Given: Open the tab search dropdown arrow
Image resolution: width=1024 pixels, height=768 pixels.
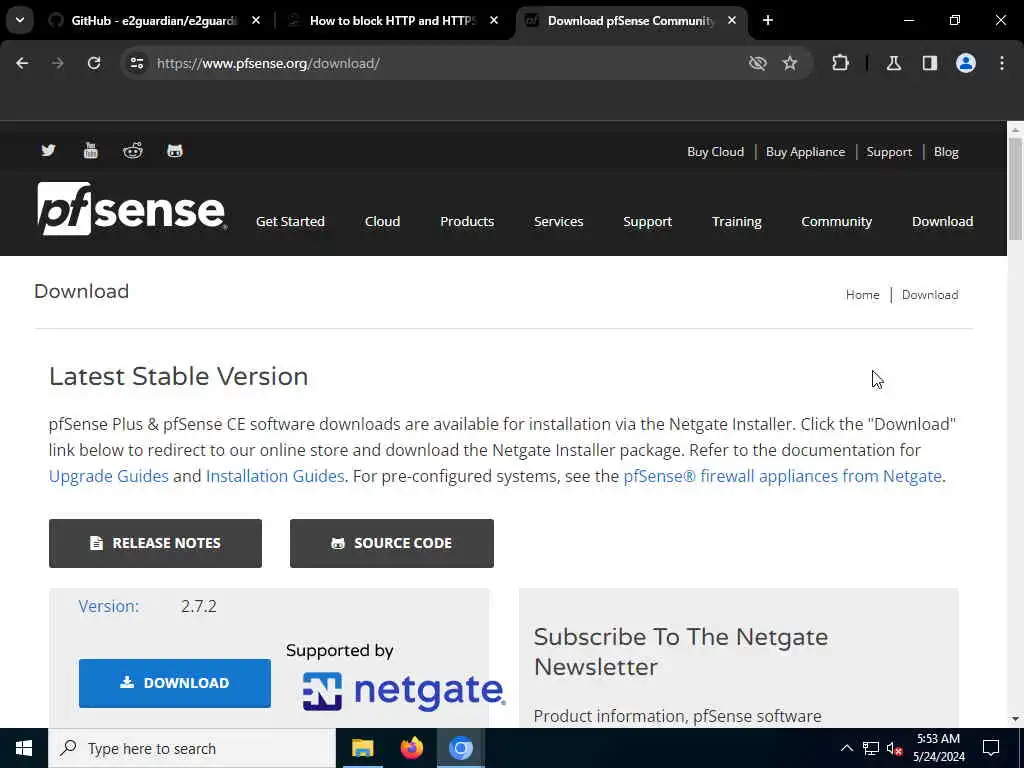Looking at the screenshot, I should pyautogui.click(x=20, y=20).
